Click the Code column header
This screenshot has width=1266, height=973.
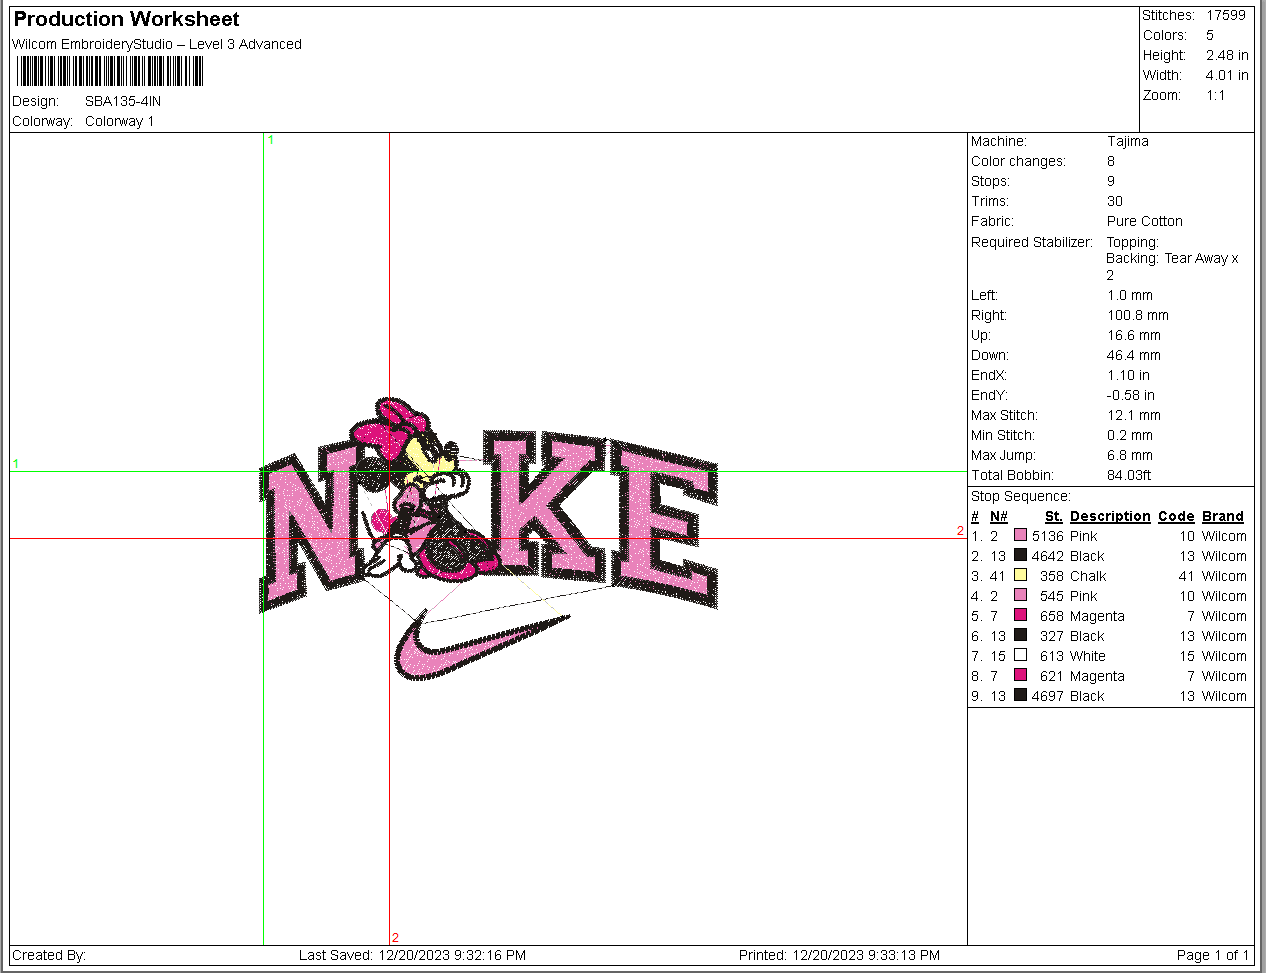(x=1176, y=516)
